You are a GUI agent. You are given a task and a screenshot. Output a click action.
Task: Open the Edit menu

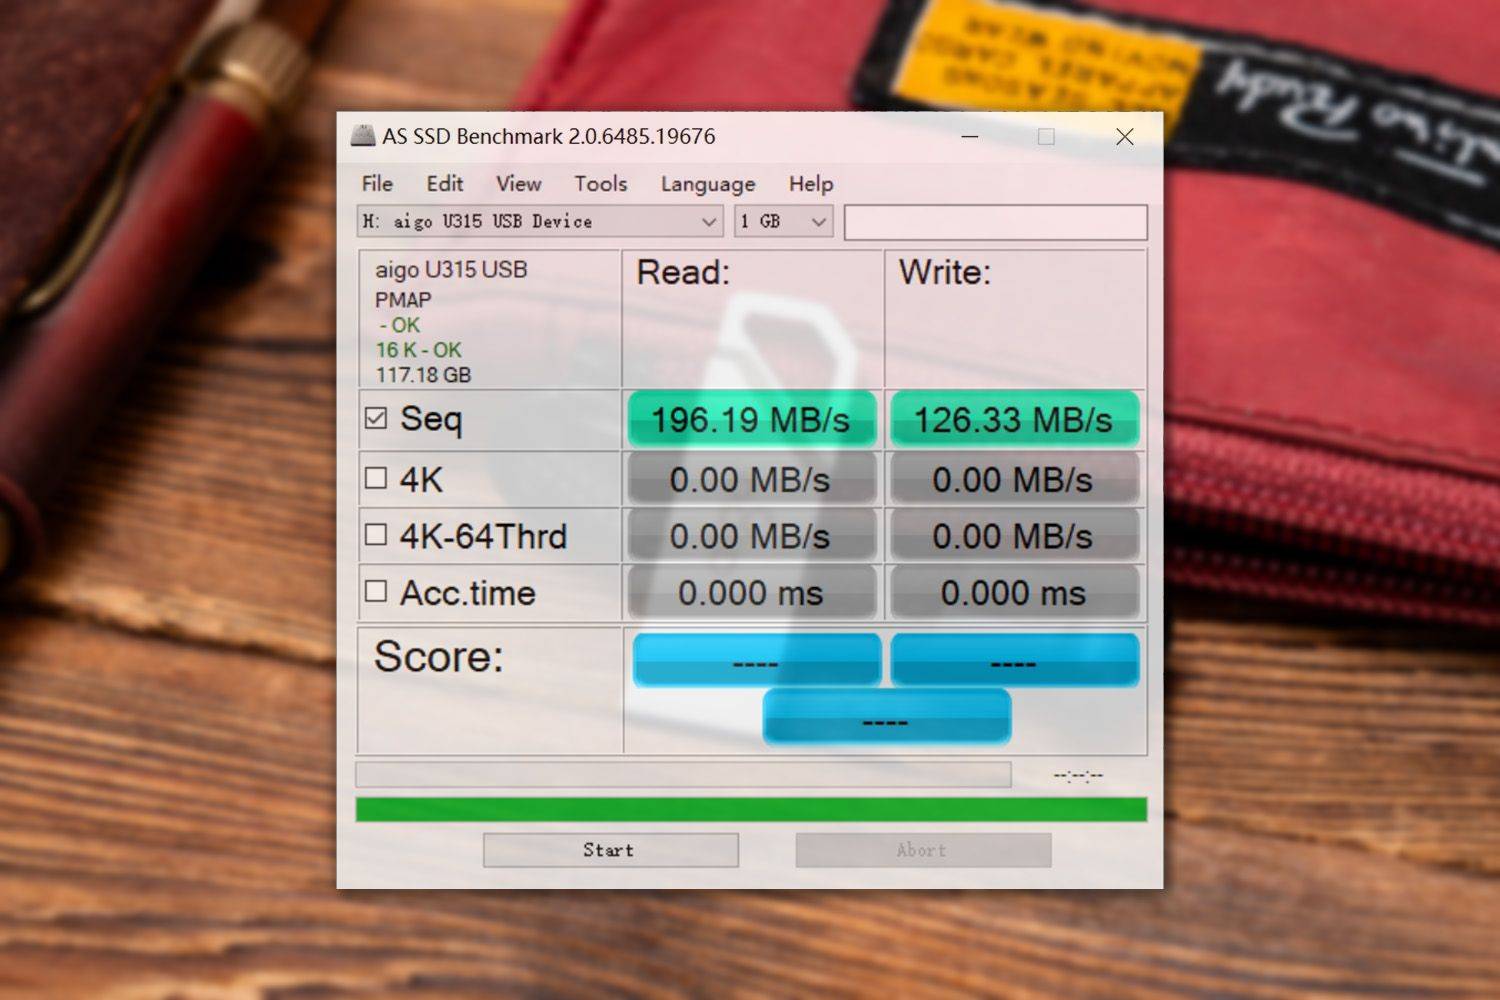pos(445,184)
